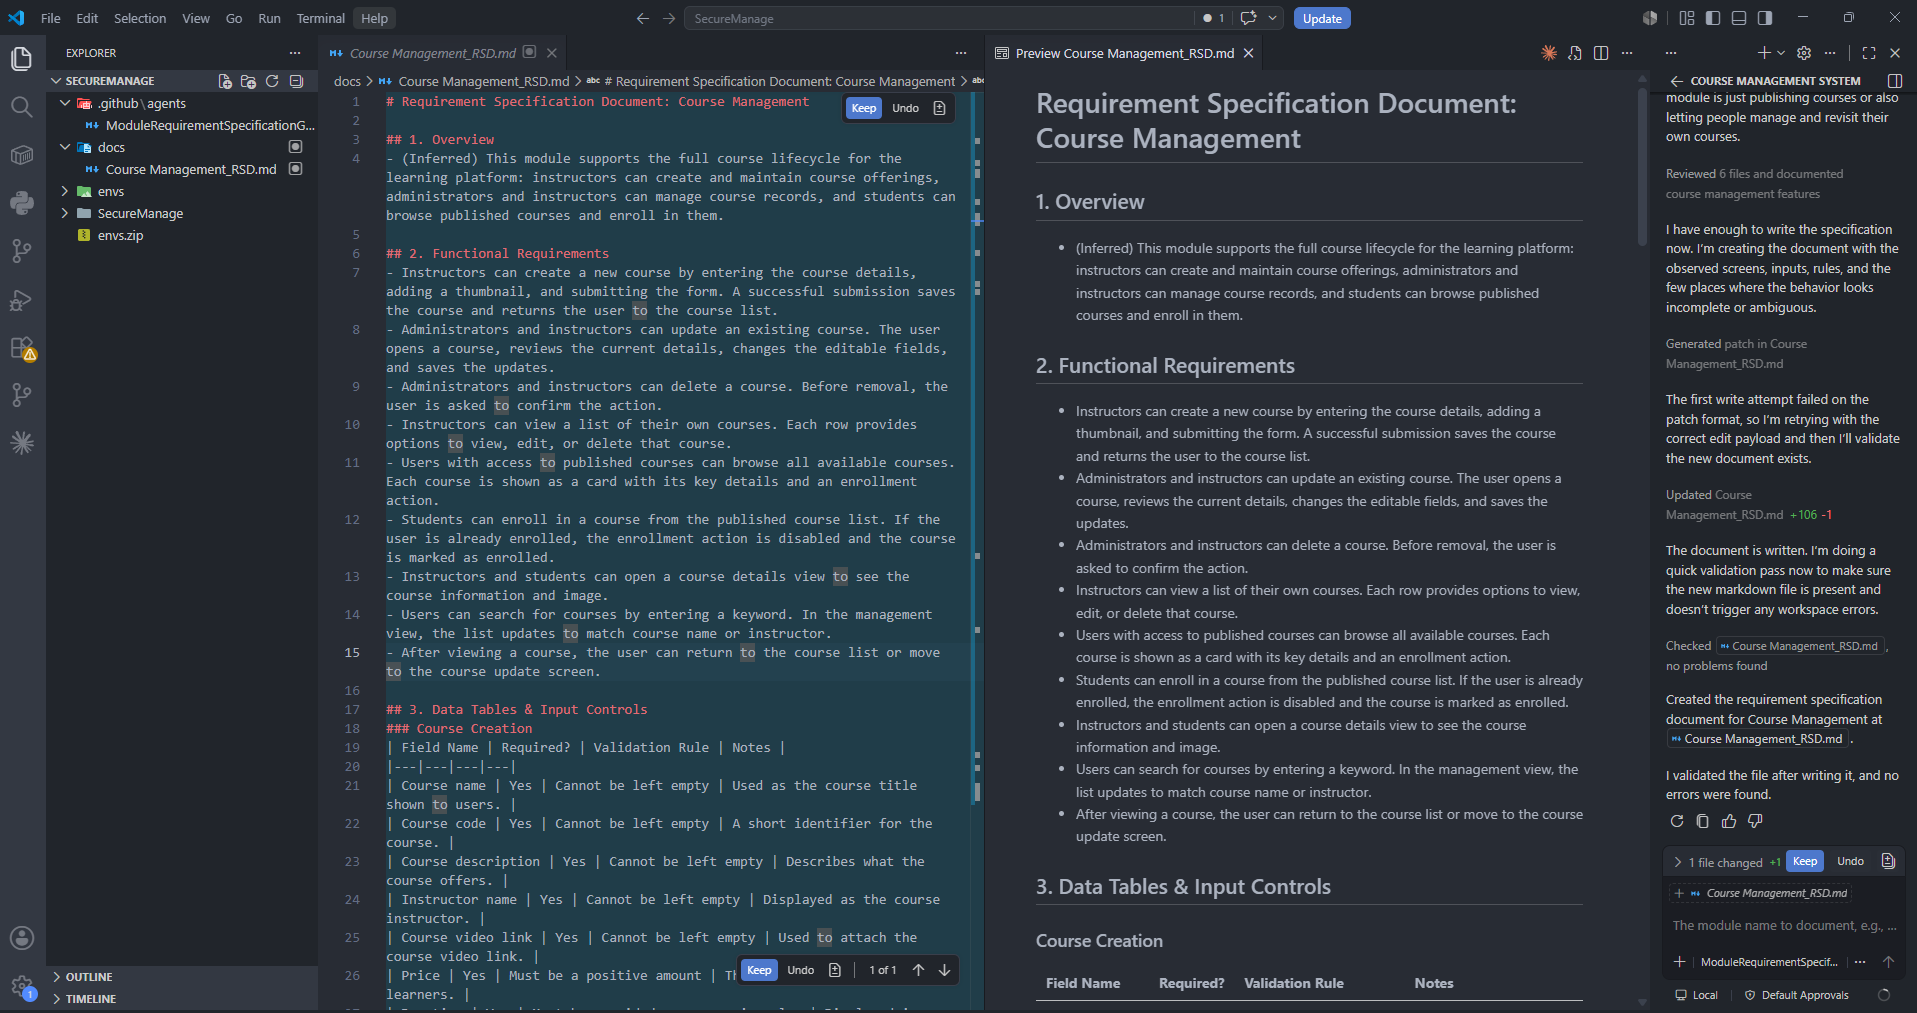The image size is (1917, 1013).
Task: Select envs.zip in the Explorer
Action: point(120,235)
